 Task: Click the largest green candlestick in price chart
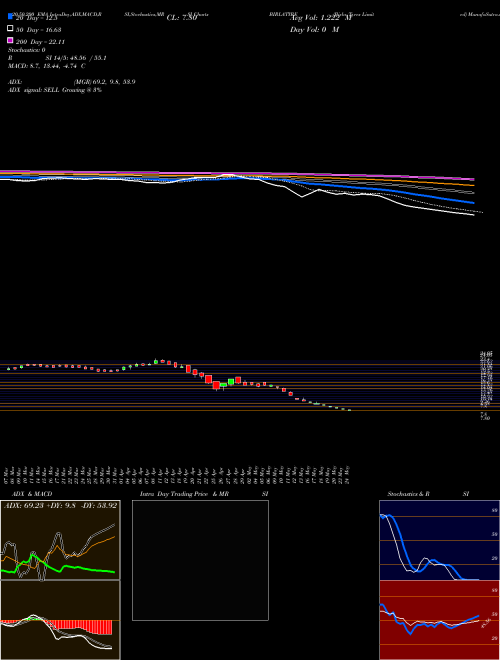pyautogui.click(x=231, y=382)
